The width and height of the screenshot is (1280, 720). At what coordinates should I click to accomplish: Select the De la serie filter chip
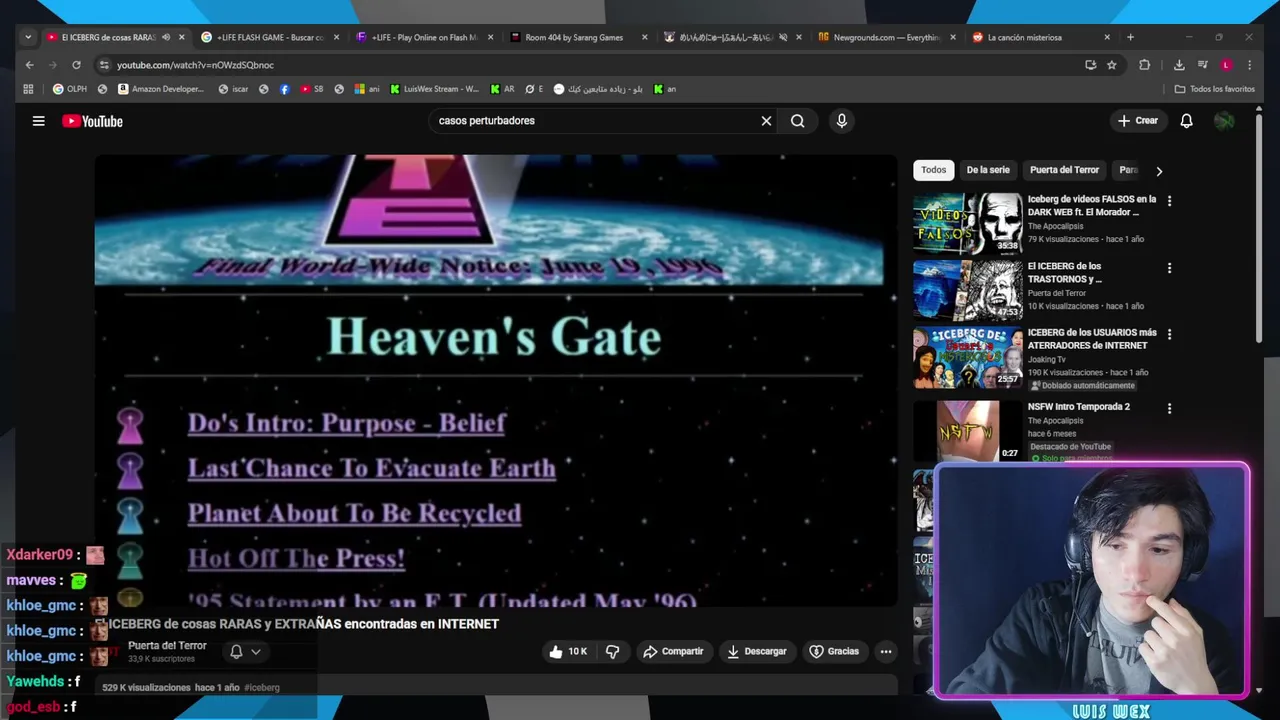(x=988, y=170)
